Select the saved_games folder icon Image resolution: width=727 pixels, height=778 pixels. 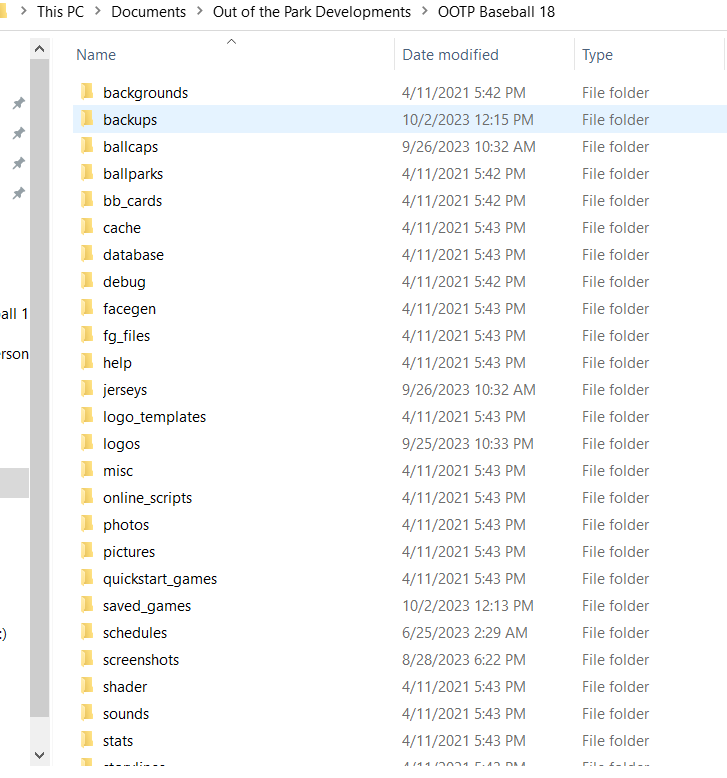[x=87, y=604]
